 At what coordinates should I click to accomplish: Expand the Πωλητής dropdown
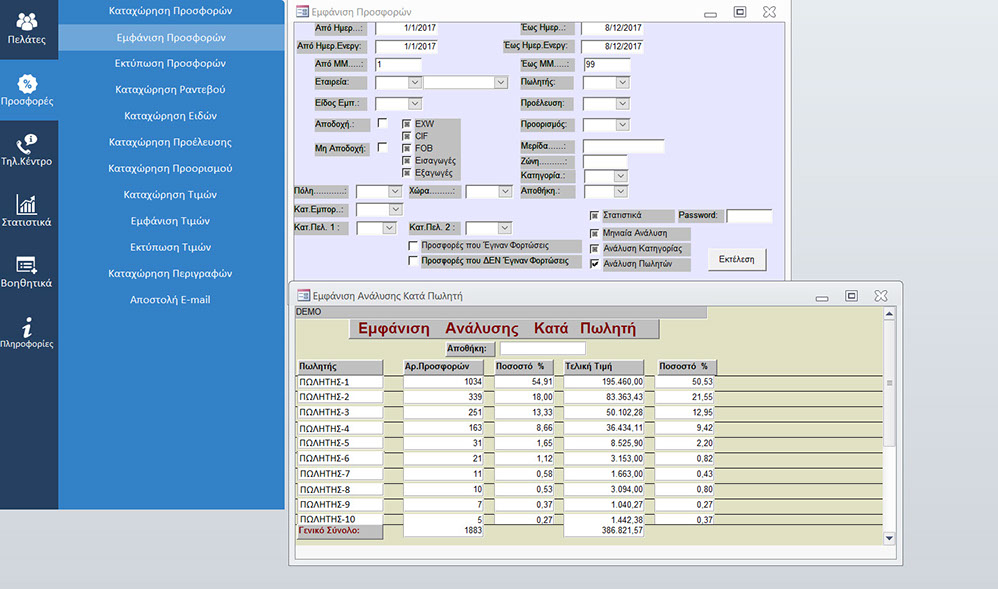click(x=621, y=83)
